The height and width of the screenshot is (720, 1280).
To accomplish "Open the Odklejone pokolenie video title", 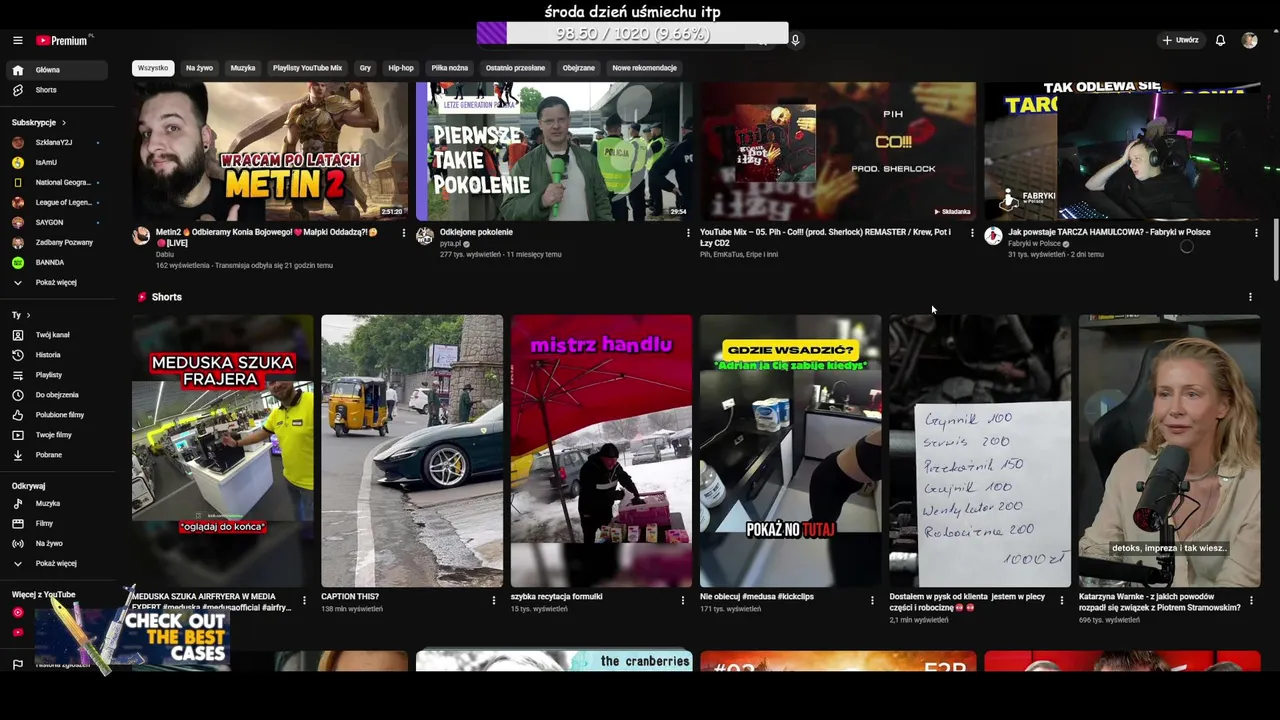I will 476,232.
